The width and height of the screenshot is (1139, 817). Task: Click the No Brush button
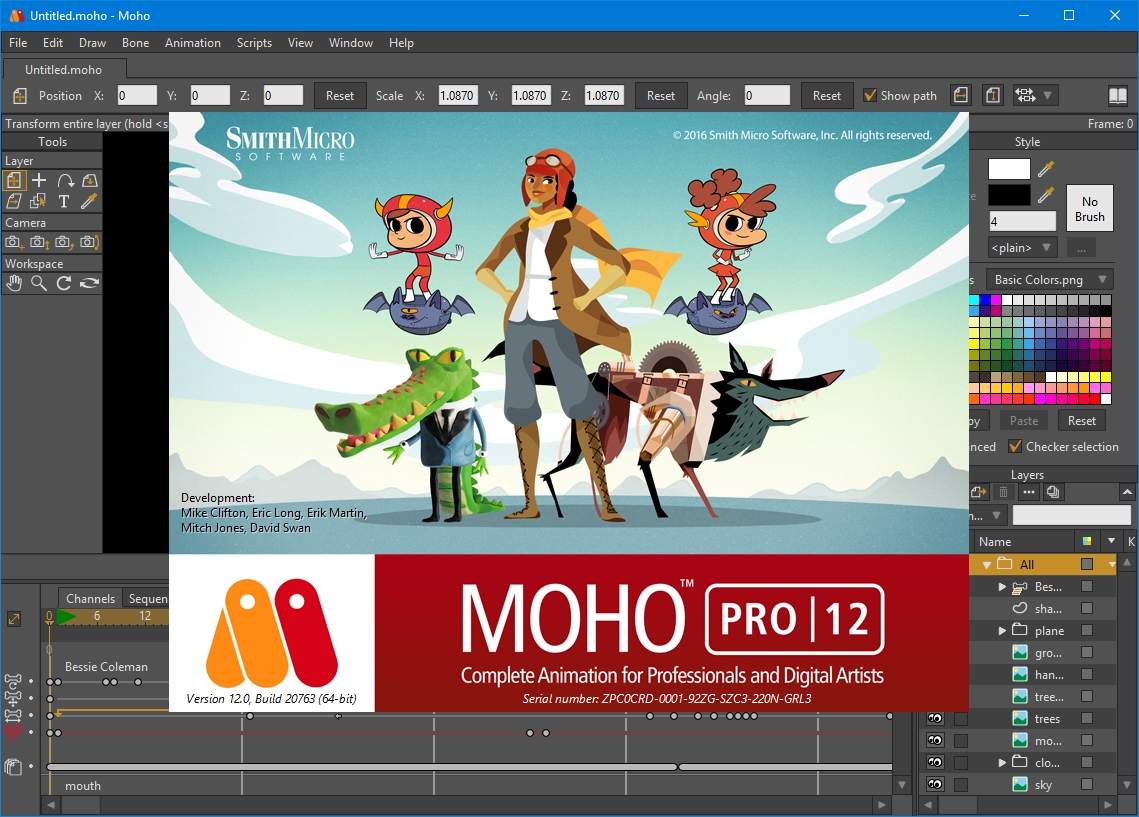tap(1090, 208)
